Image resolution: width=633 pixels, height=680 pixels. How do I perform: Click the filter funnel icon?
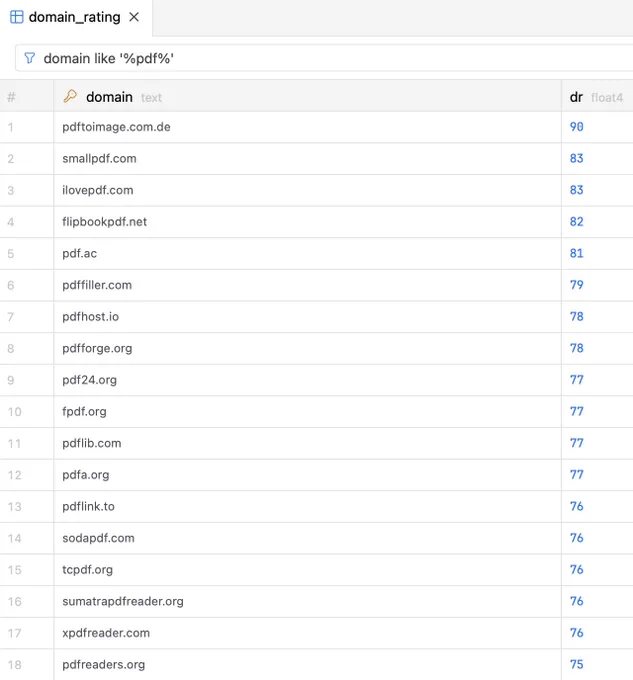29,58
